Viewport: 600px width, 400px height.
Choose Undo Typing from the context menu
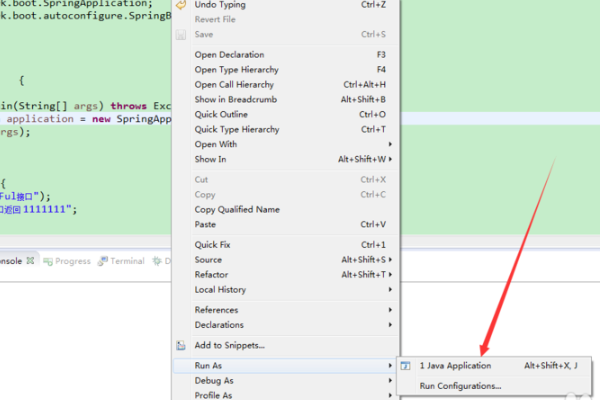(x=286, y=5)
